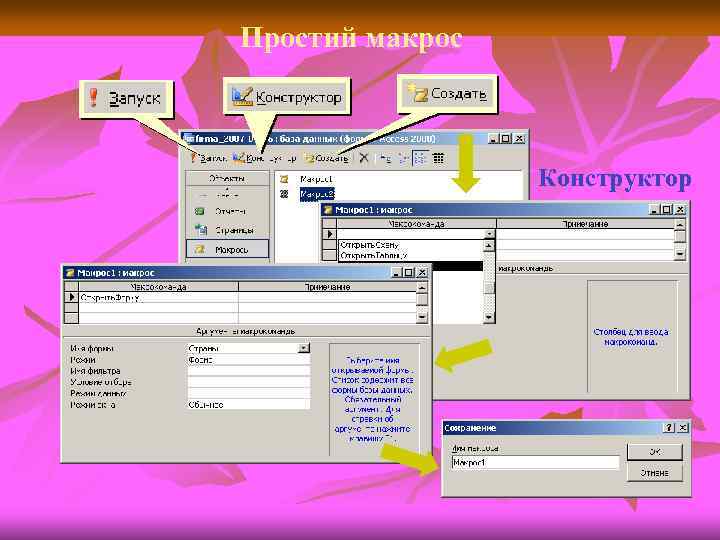This screenshot has width=720, height=540.
Task: Click the first row selector in back Макрос1 window
Action: click(x=330, y=234)
